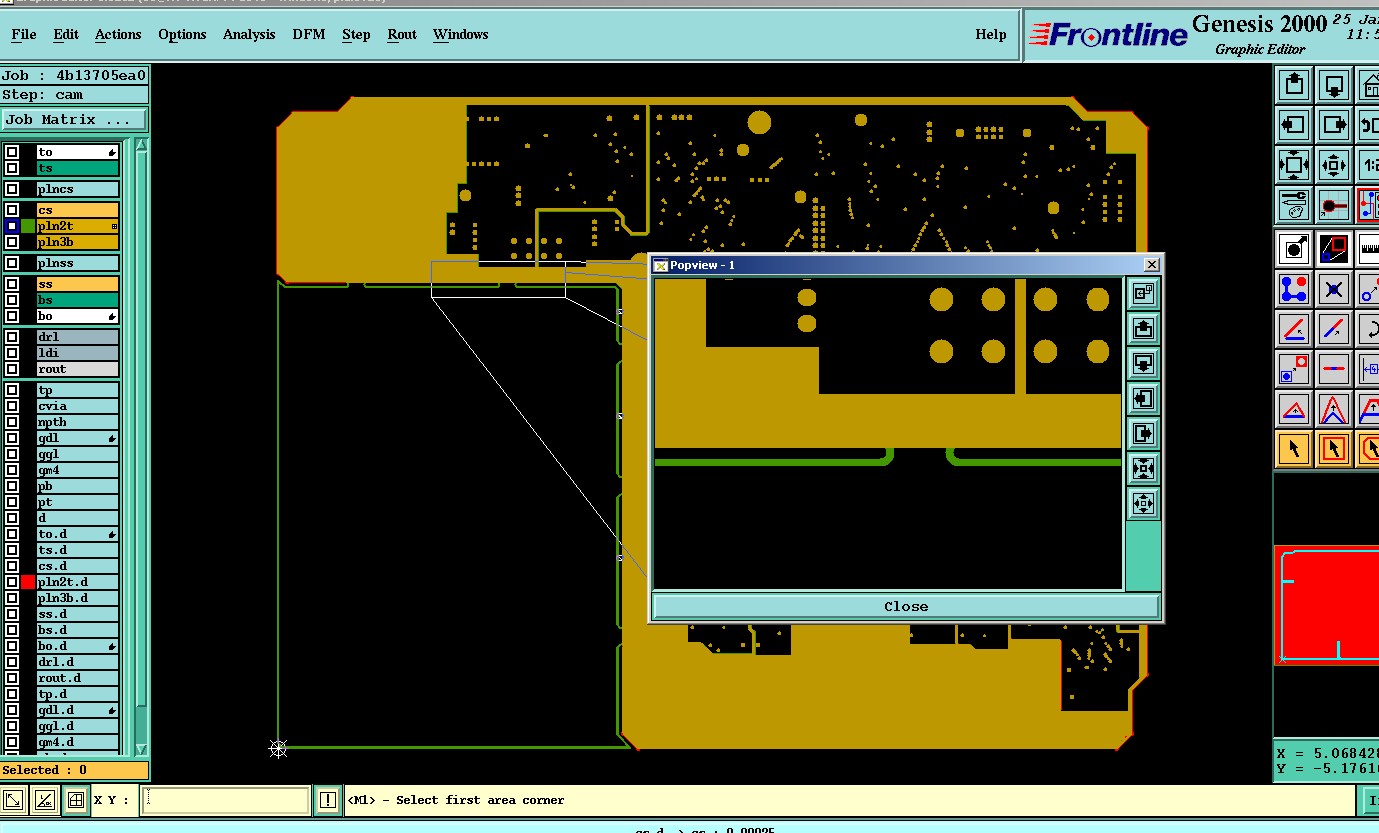Toggle the checkbox for layer to

[x=12, y=152]
